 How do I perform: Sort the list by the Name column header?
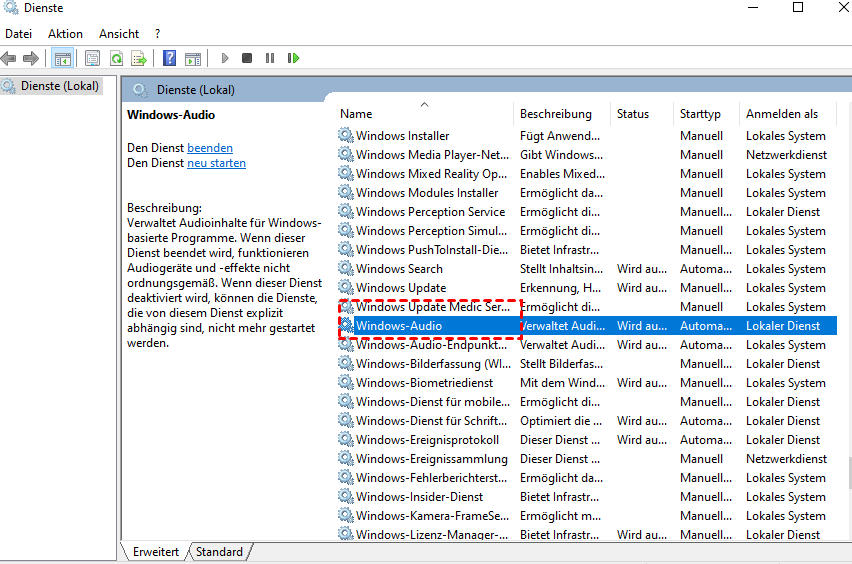click(356, 114)
